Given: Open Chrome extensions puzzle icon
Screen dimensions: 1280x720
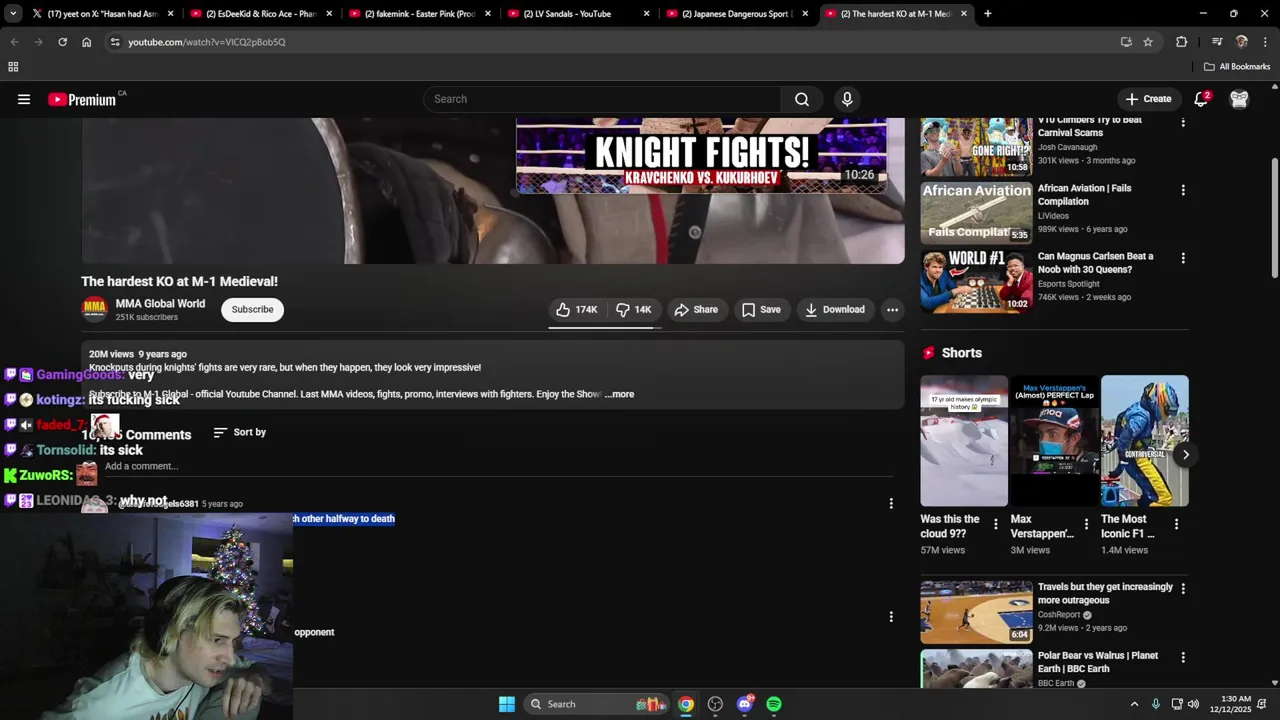Looking at the screenshot, I should pyautogui.click(x=1181, y=42).
